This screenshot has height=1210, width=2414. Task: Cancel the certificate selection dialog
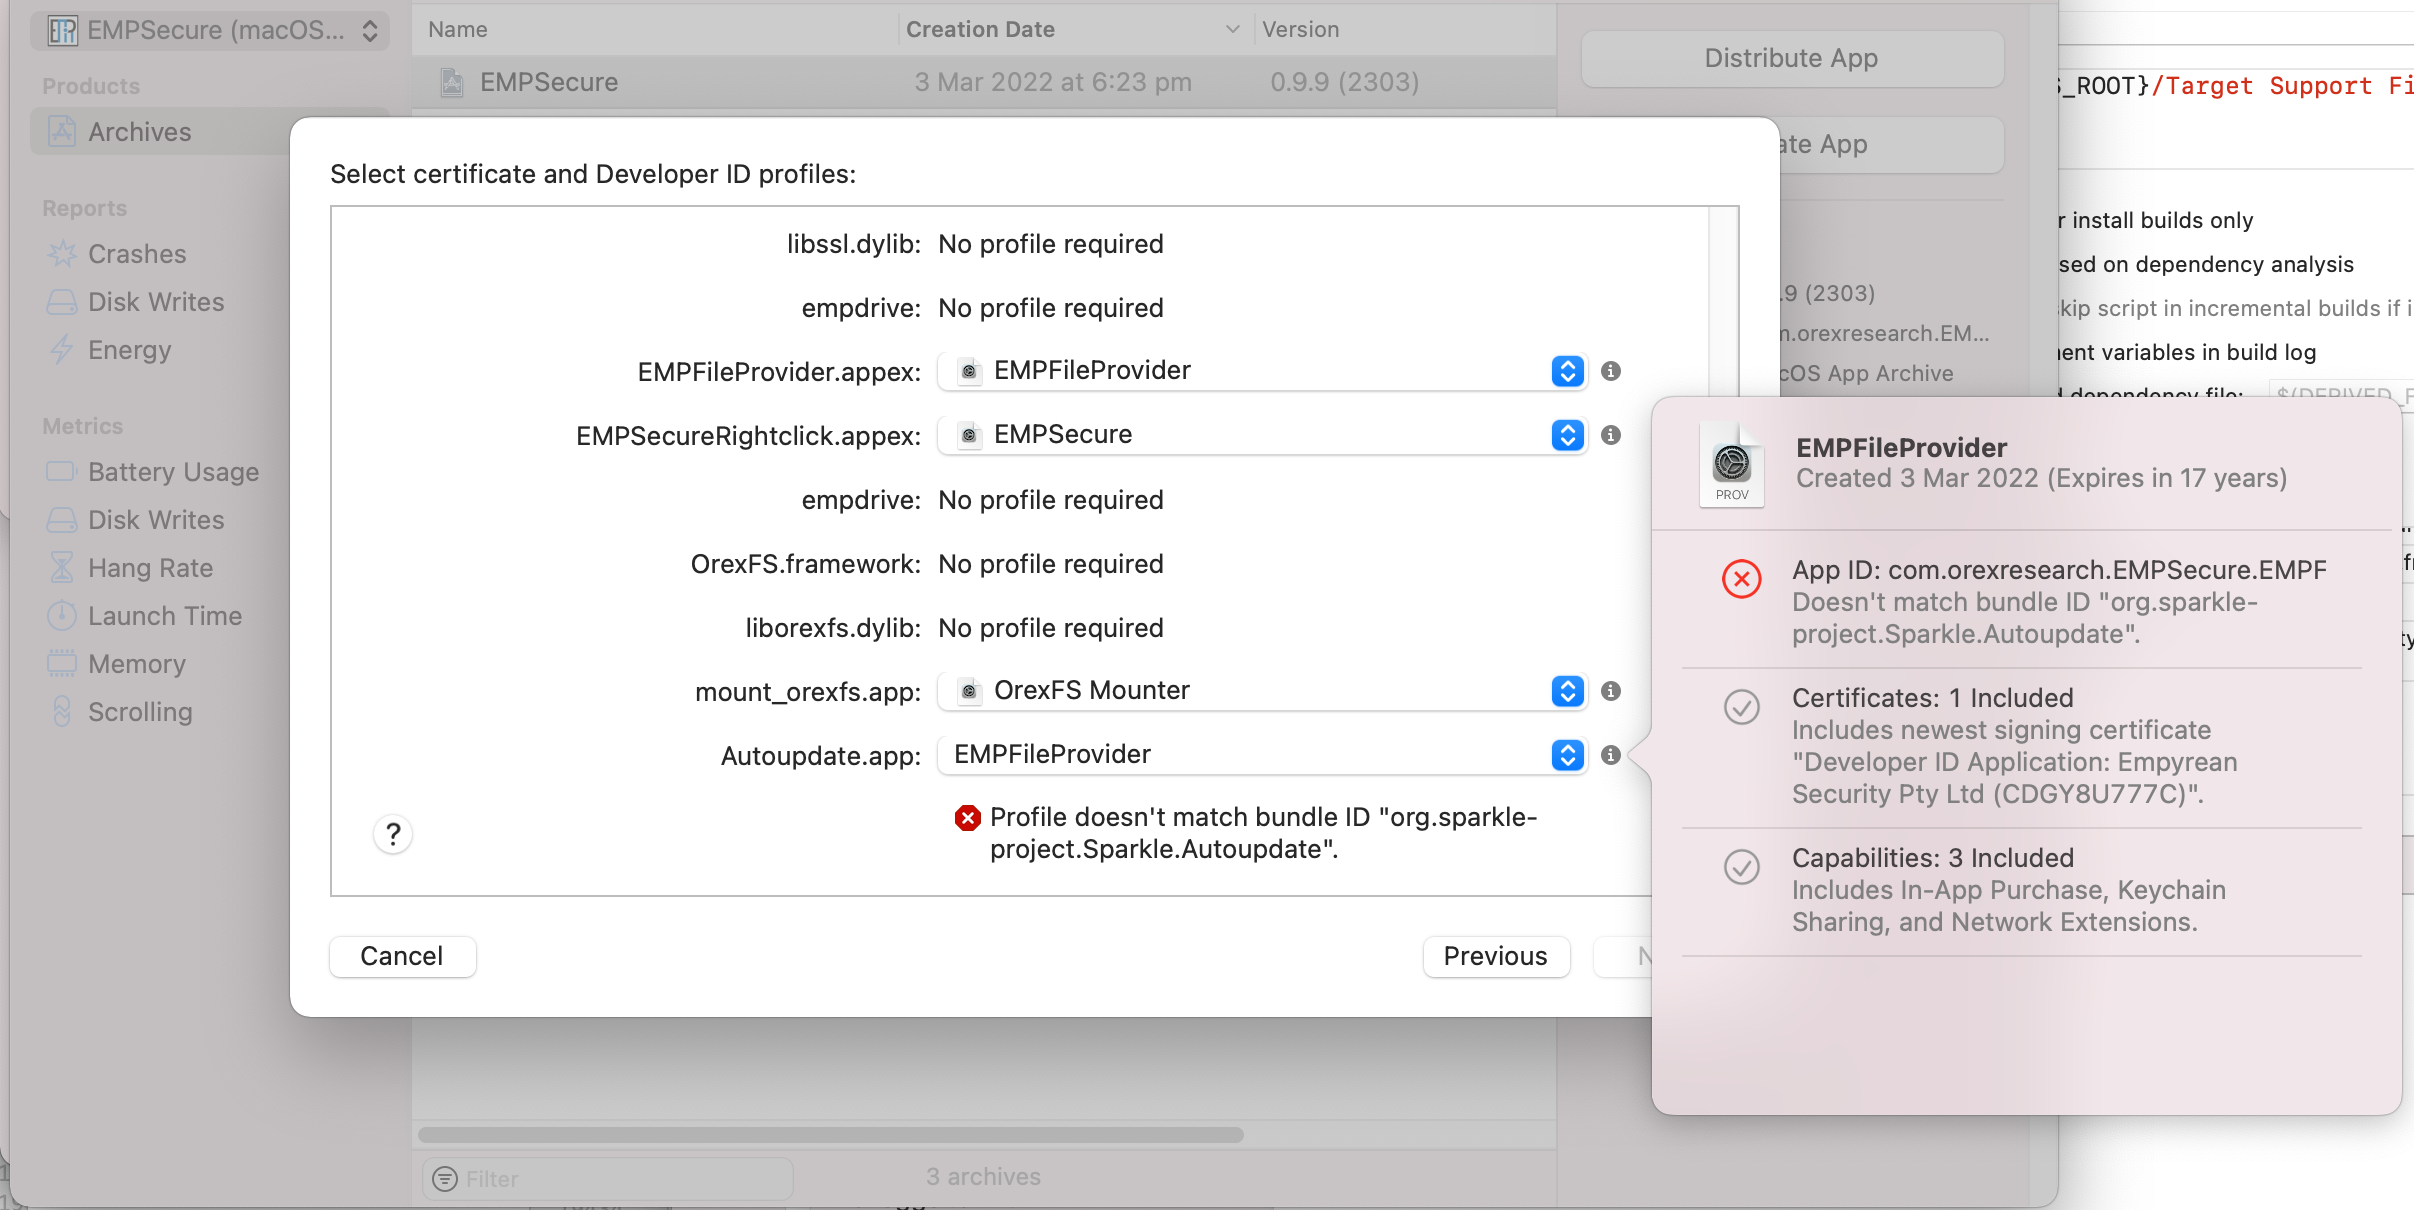[401, 956]
